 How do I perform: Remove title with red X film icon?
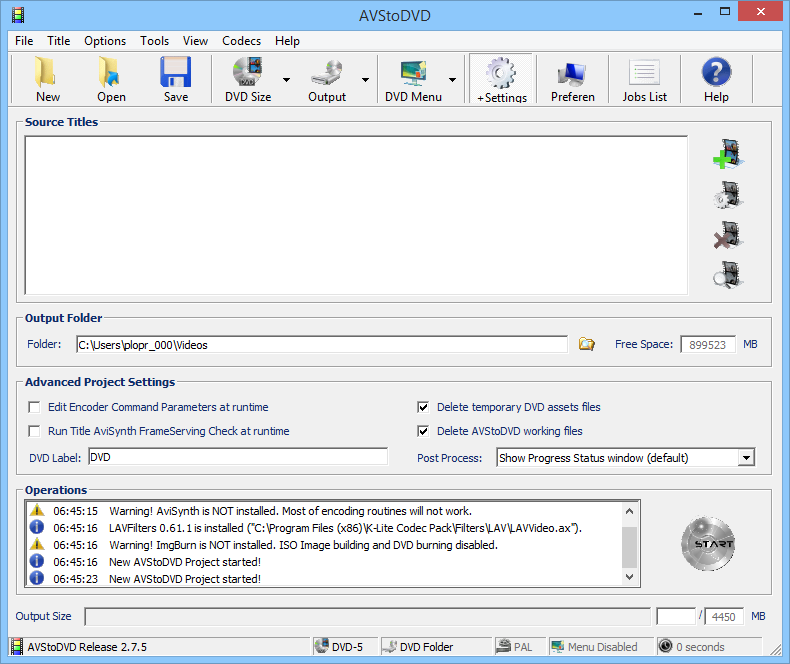tap(728, 235)
